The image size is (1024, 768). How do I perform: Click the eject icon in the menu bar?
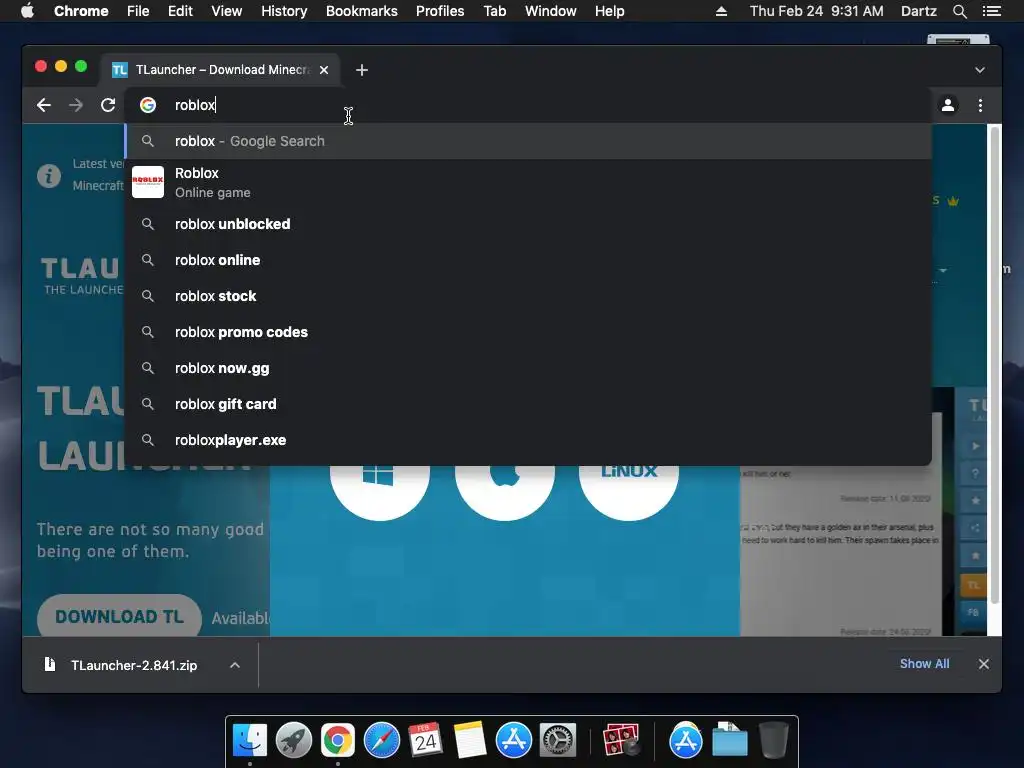click(x=721, y=11)
